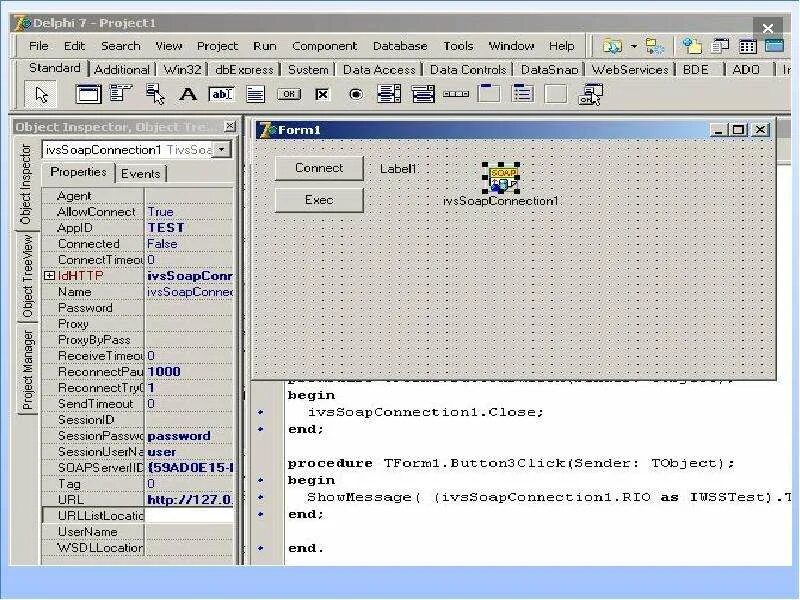
Task: Open the Edit menu
Action: (x=74, y=46)
